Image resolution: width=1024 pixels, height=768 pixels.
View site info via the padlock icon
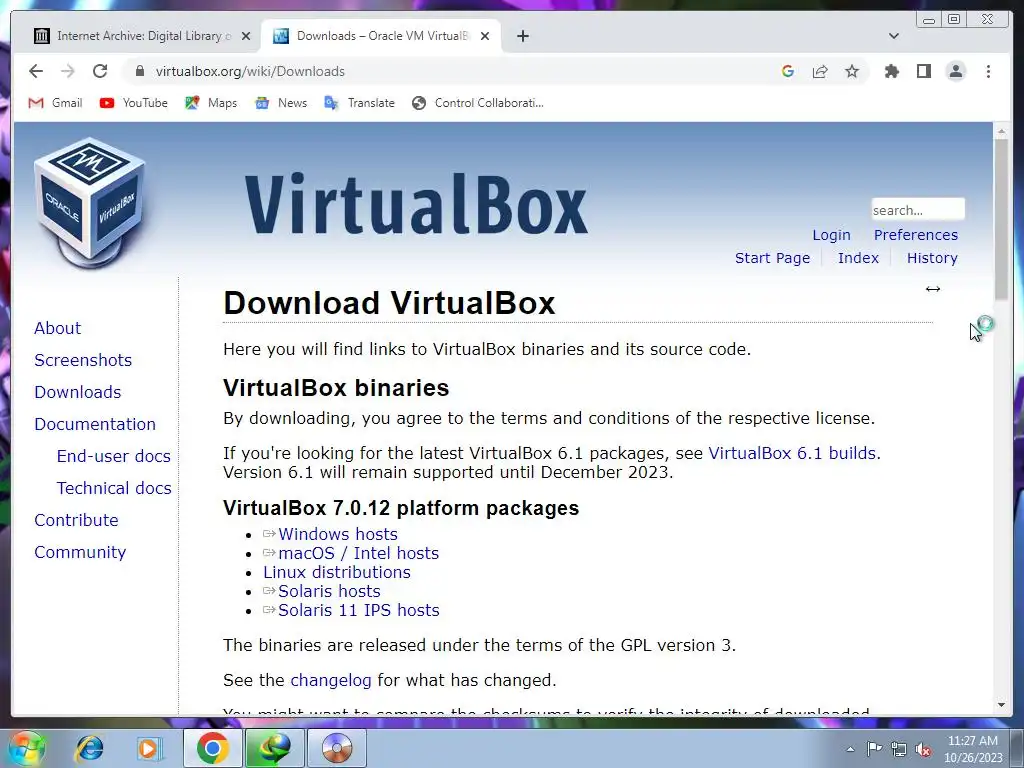[139, 71]
